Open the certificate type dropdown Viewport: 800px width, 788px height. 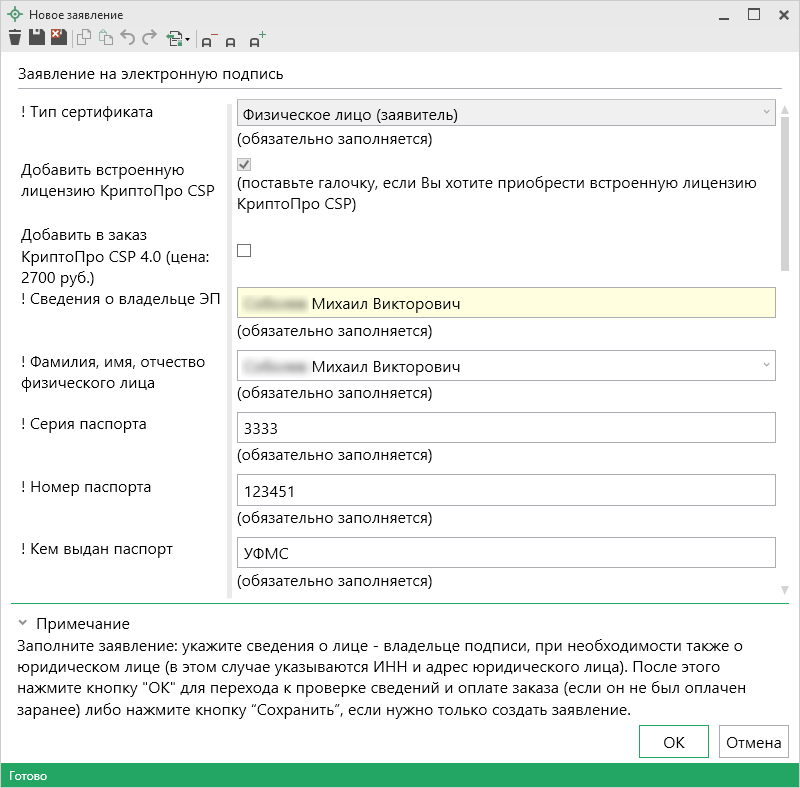(x=766, y=114)
